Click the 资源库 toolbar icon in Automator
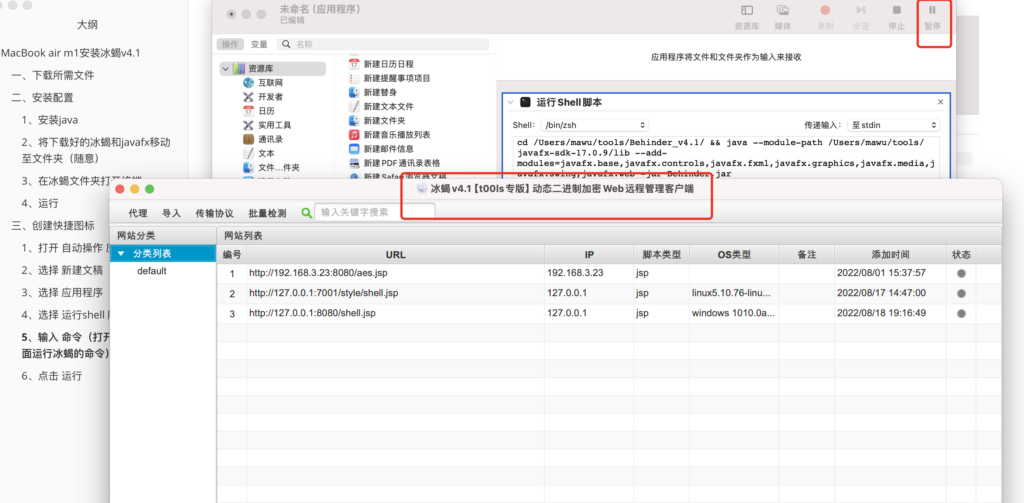1024x503 pixels. pyautogui.click(x=746, y=11)
